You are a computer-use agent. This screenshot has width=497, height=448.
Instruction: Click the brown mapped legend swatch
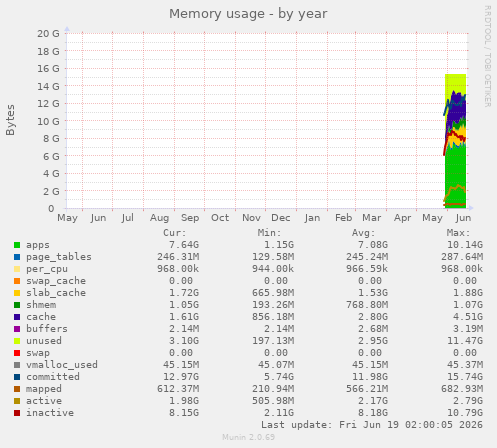point(17,389)
